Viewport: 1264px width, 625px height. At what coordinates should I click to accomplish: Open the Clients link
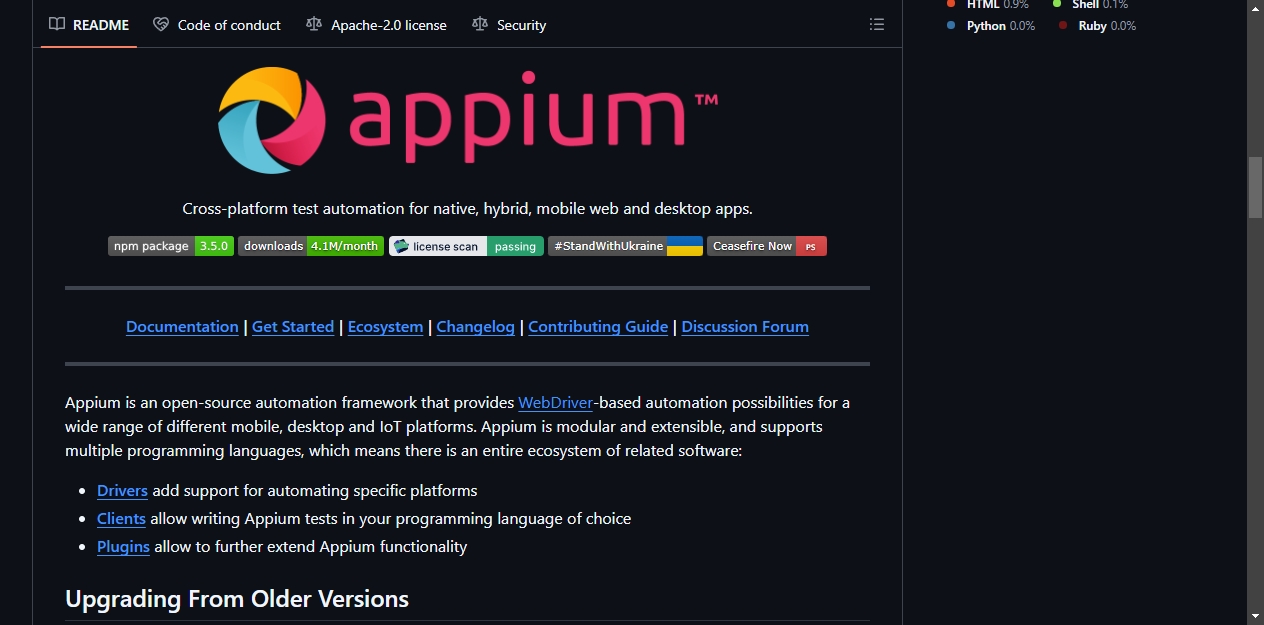121,519
